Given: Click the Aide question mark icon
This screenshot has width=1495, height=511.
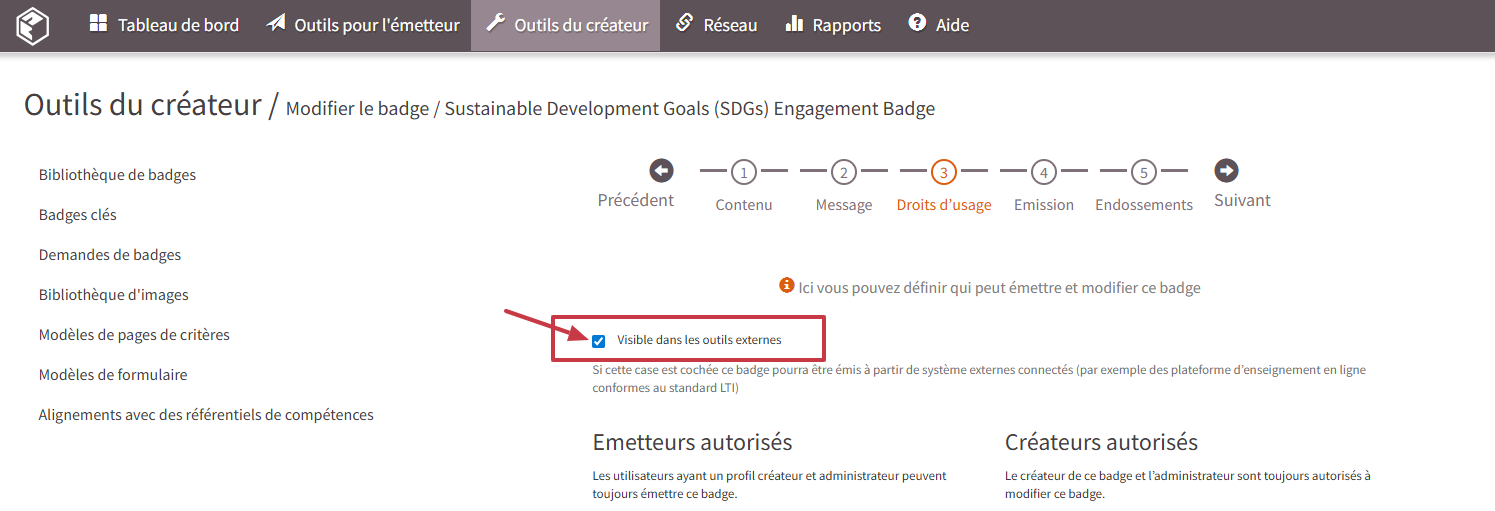Looking at the screenshot, I should [x=917, y=23].
